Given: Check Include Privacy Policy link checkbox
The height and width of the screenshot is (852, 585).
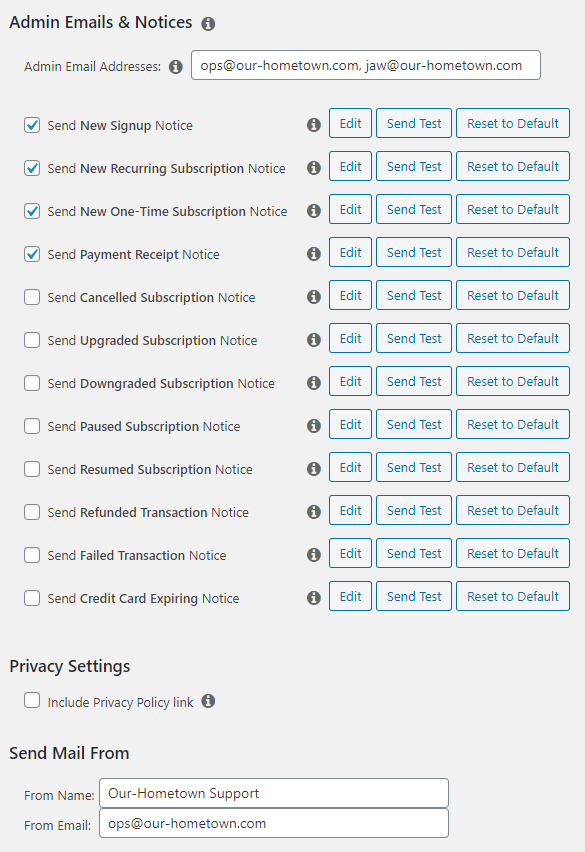Looking at the screenshot, I should [32, 700].
